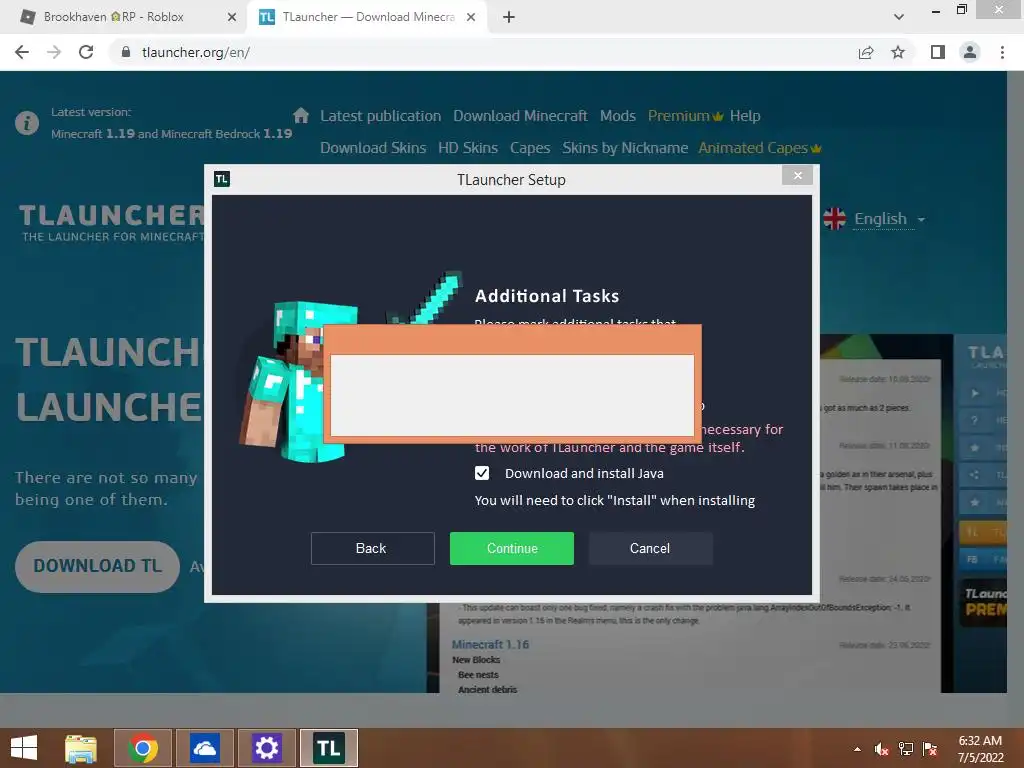Viewport: 1024px width, 768px height.
Task: Click the muted volume tray icon
Action: 881,749
